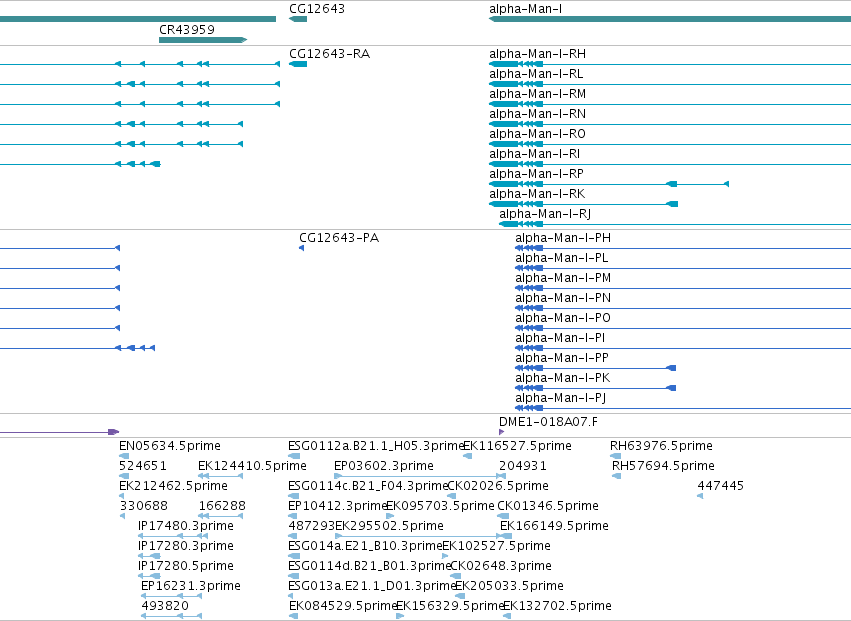Viewport: 851px width, 621px height.
Task: Select EST IP17480.3prime
Action: [x=186, y=526]
